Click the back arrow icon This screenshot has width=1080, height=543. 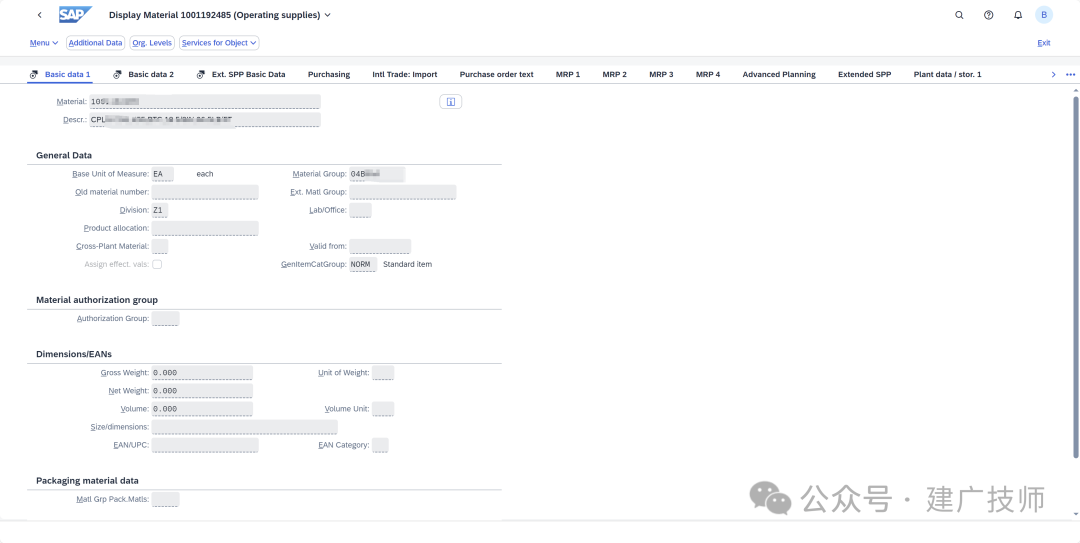pos(39,15)
